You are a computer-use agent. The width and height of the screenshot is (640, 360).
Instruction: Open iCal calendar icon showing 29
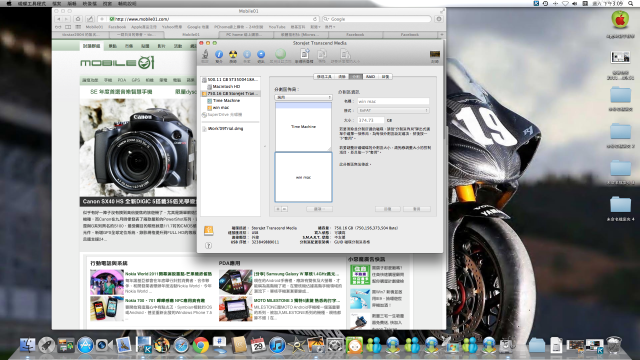(x=258, y=345)
